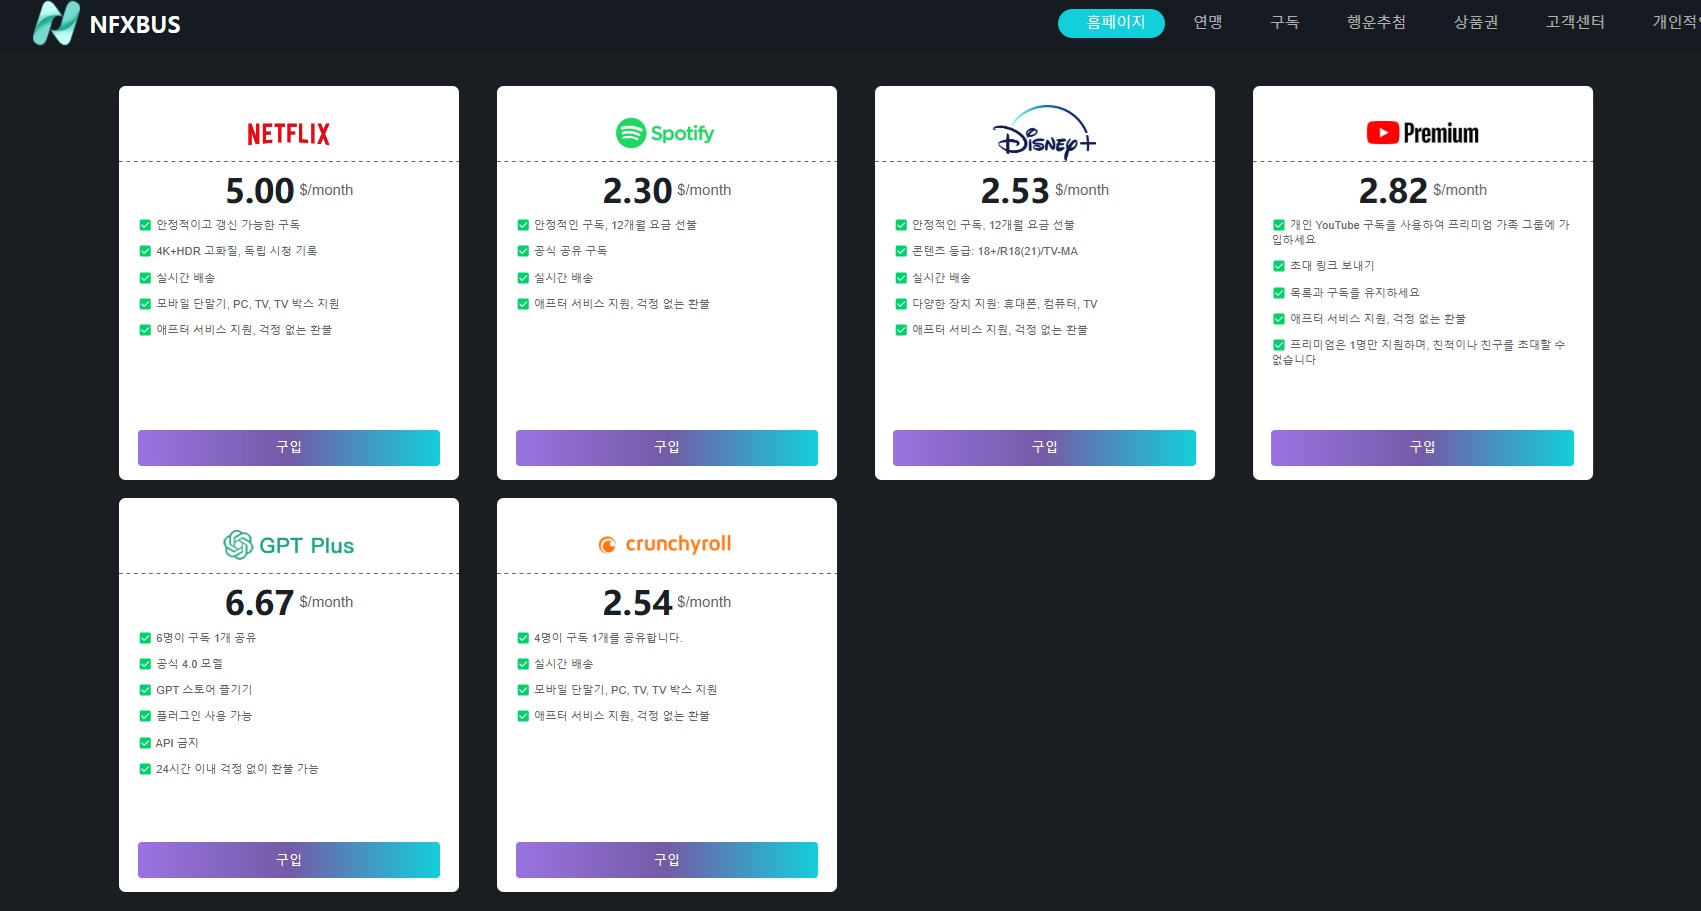
Task: Click the check mark beside 4명이 구독 1개를 공유합니다
Action: coord(523,638)
